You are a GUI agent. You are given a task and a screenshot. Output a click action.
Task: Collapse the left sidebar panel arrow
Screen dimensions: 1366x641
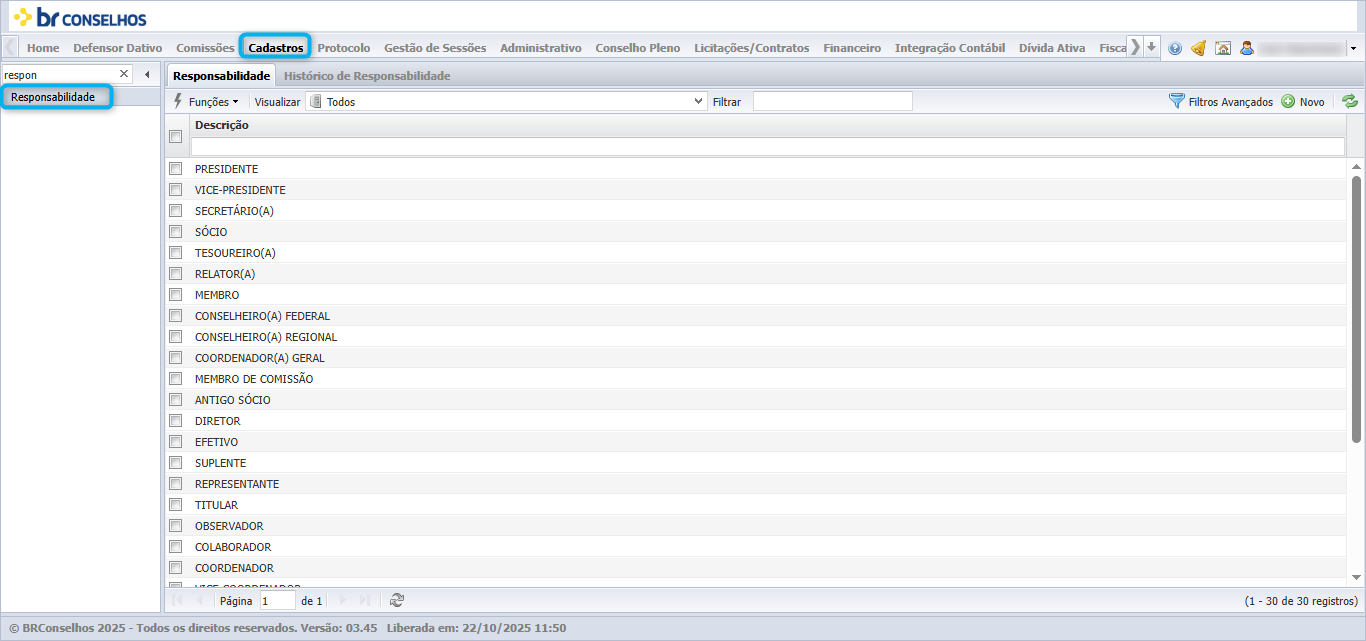point(147,75)
